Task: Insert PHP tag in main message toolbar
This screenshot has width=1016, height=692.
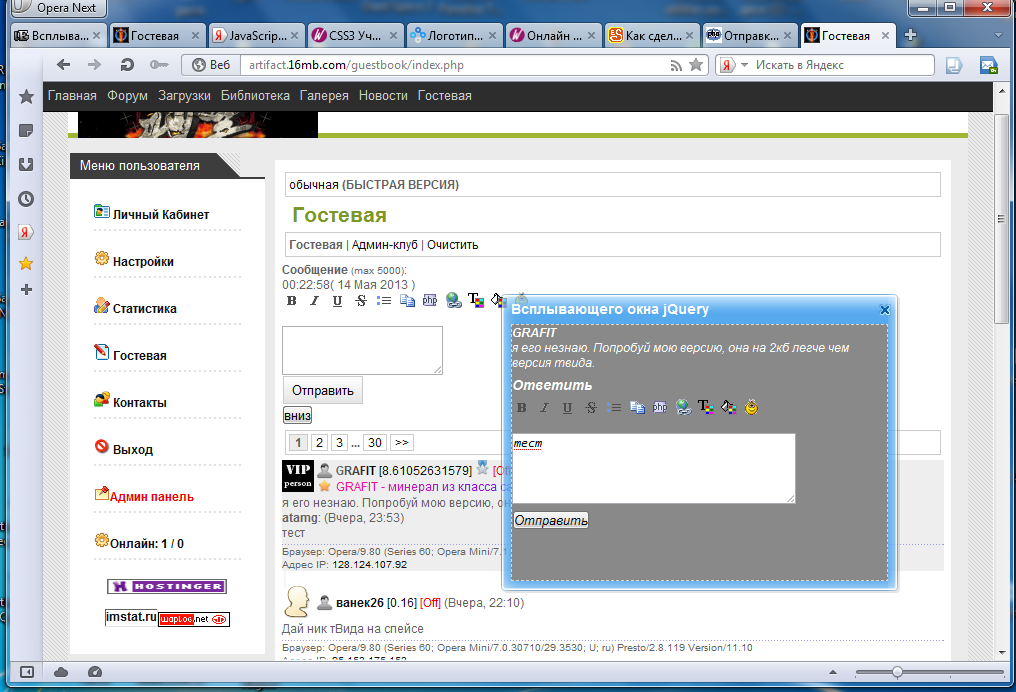Action: click(x=430, y=300)
